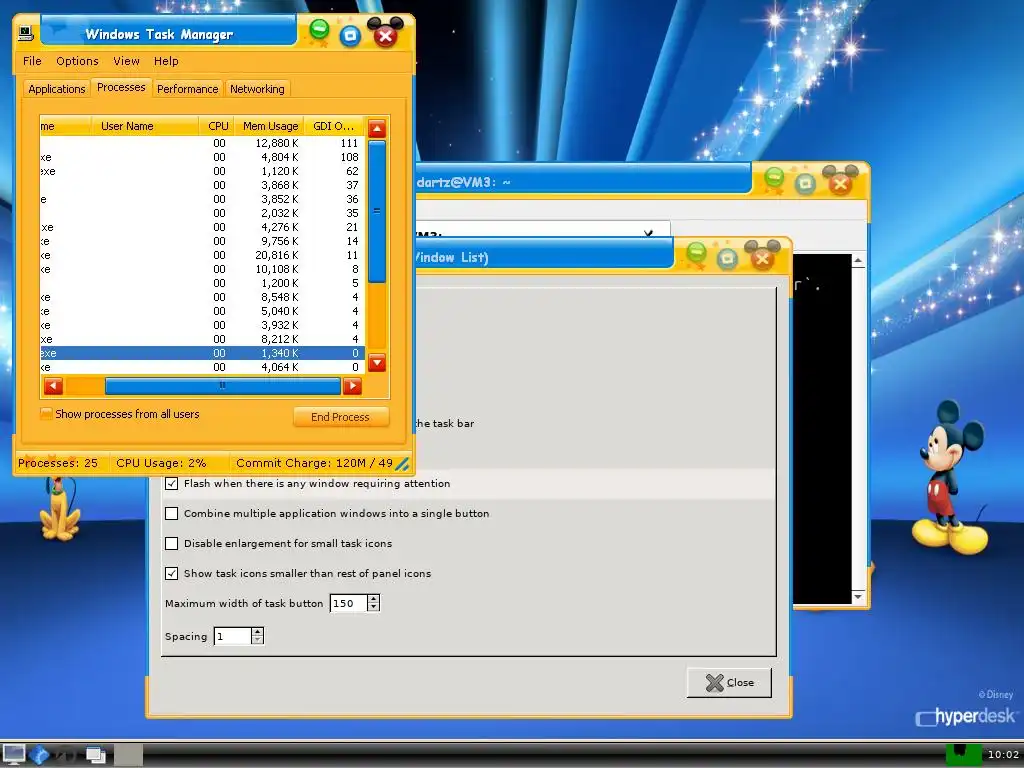Click the green CPU monitor in the tray

(963, 754)
